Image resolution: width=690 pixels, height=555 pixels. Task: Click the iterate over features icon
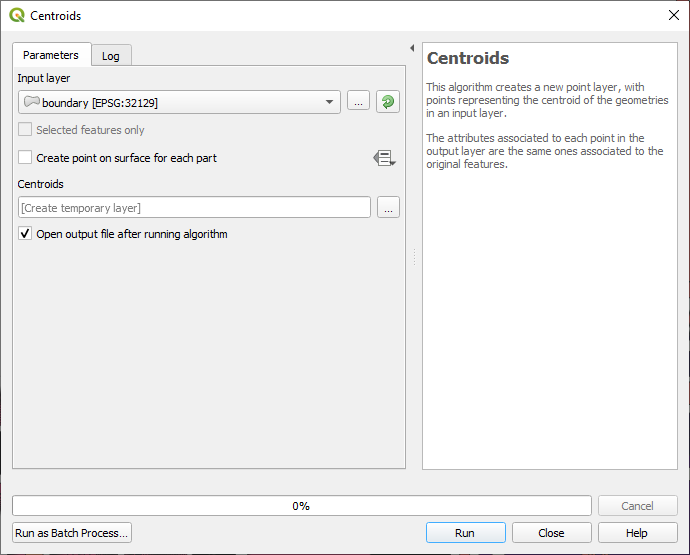388,102
